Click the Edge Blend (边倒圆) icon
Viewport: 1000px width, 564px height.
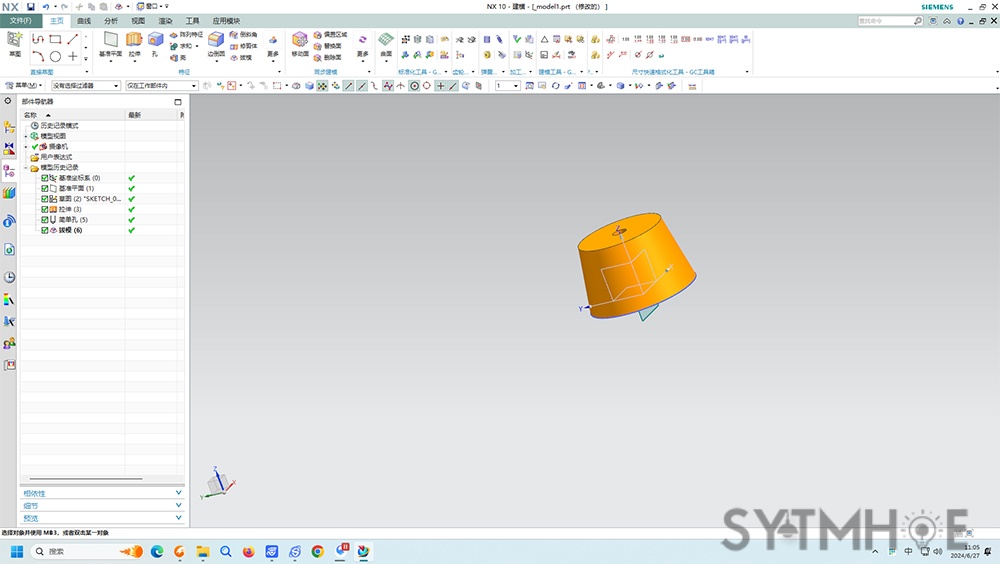click(x=216, y=42)
